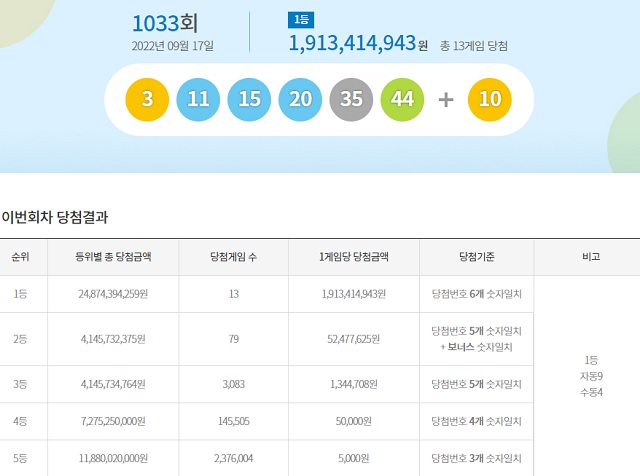Screen dimensions: 640x476
Task: Click the top prize amount 1,913,414,943원
Action: 358,43
